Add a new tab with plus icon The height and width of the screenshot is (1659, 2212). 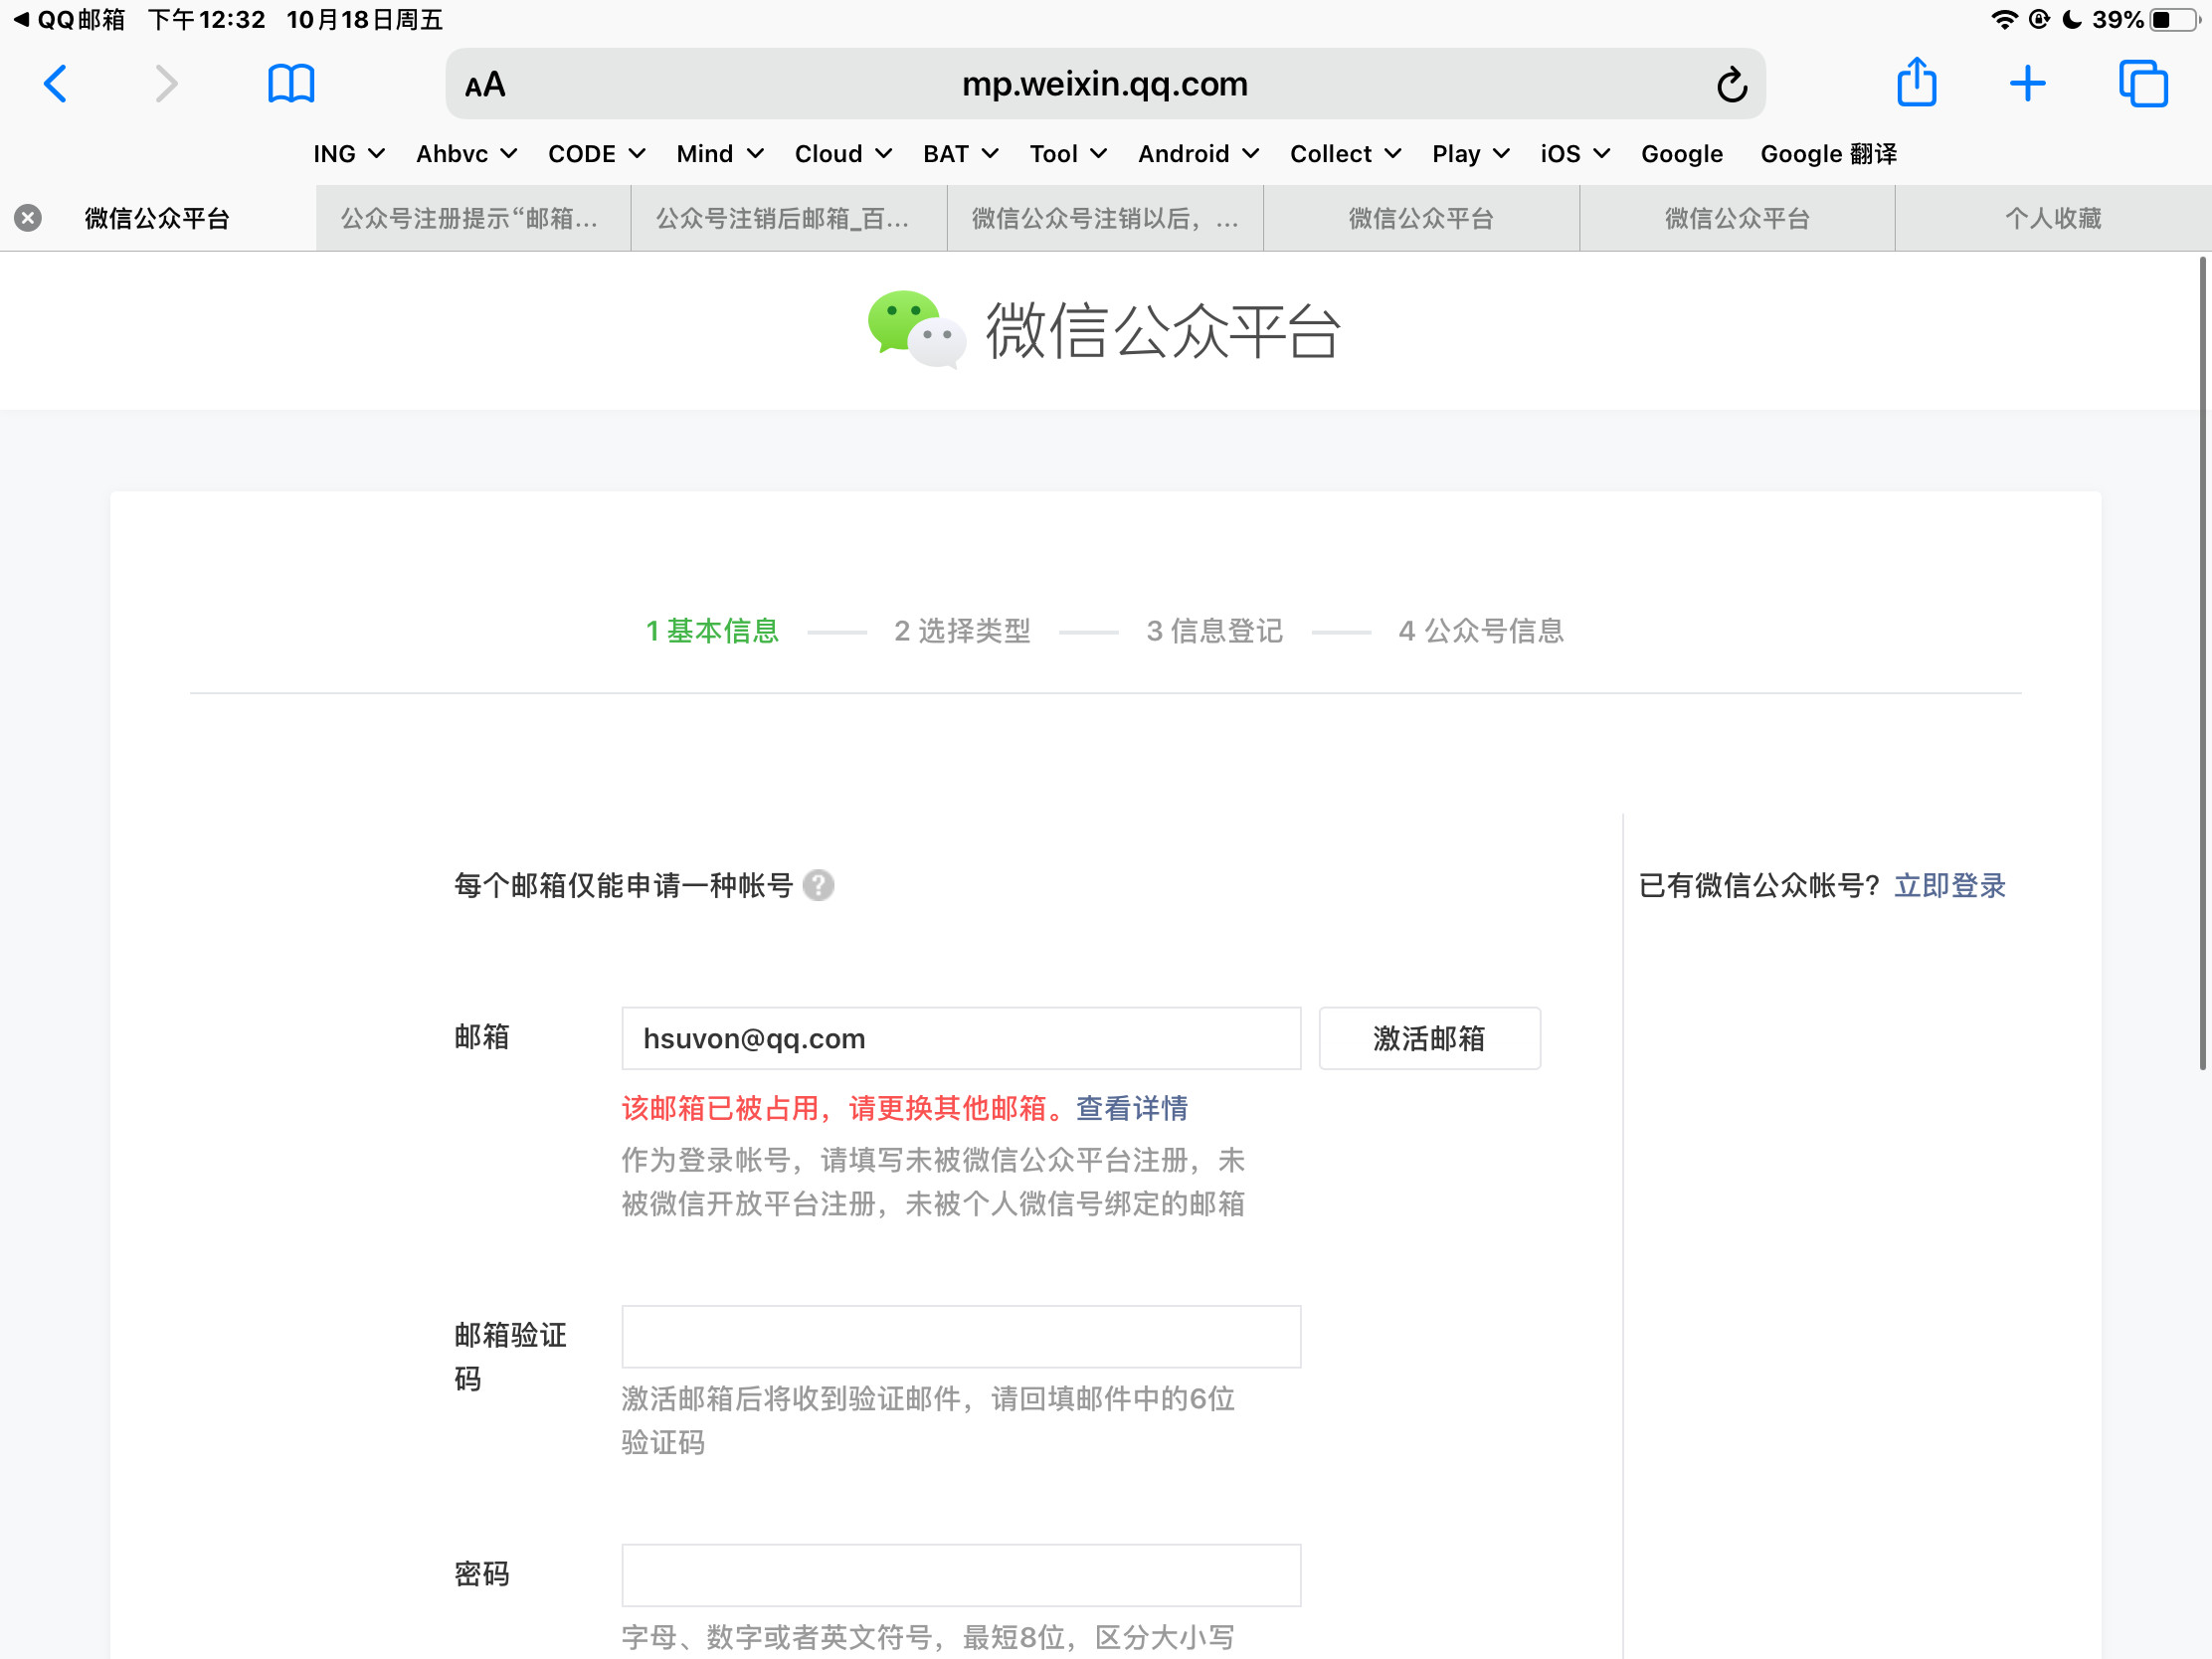[x=2027, y=83]
